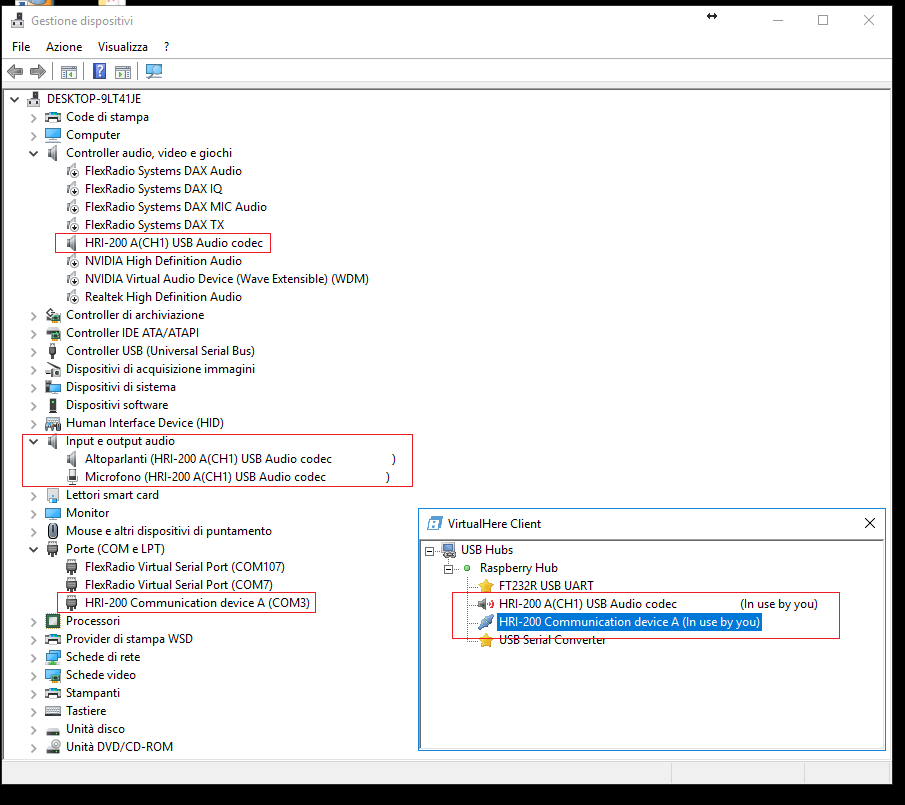This screenshot has height=805, width=905.
Task: Go back with the toolbar left arrow
Action: 15,72
